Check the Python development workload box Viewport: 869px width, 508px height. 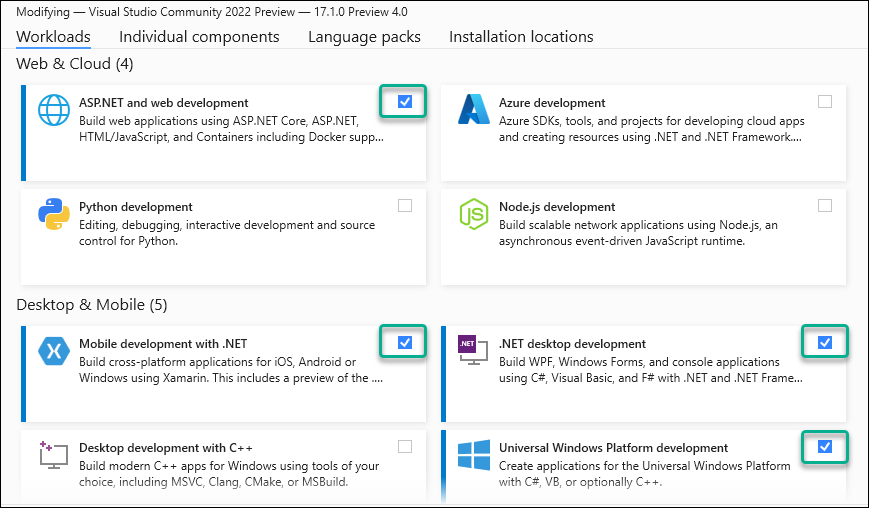coord(404,206)
